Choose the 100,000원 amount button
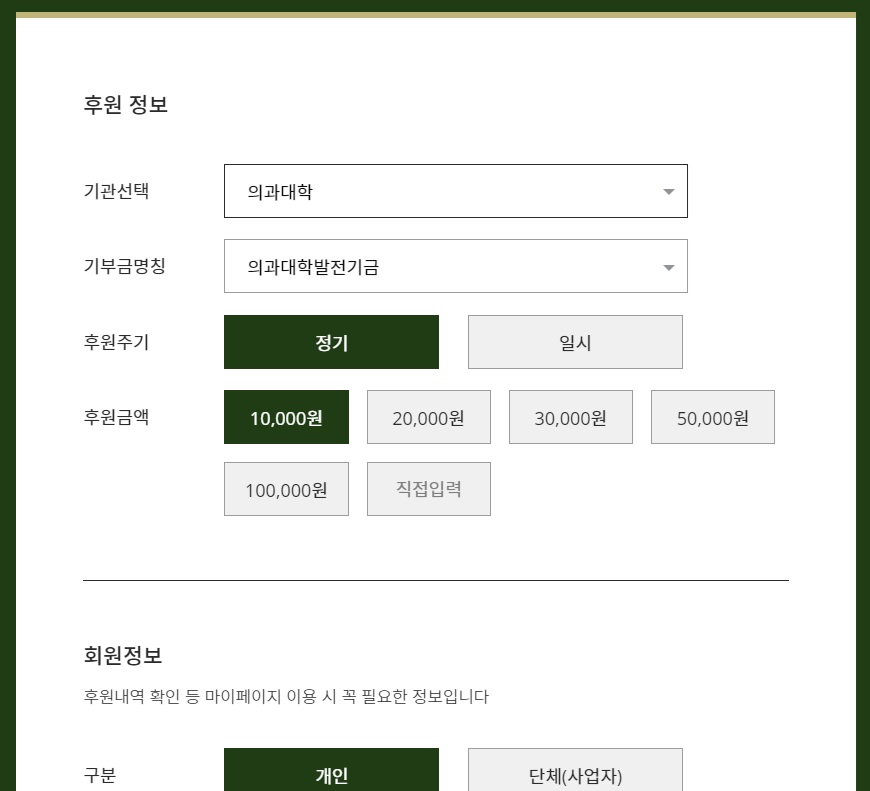870x791 pixels. coord(286,489)
